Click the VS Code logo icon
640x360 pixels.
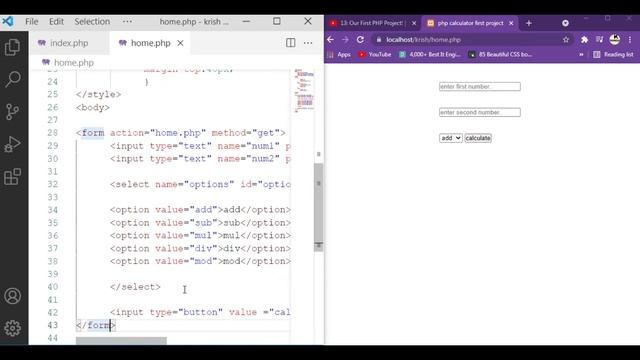tap(8, 21)
